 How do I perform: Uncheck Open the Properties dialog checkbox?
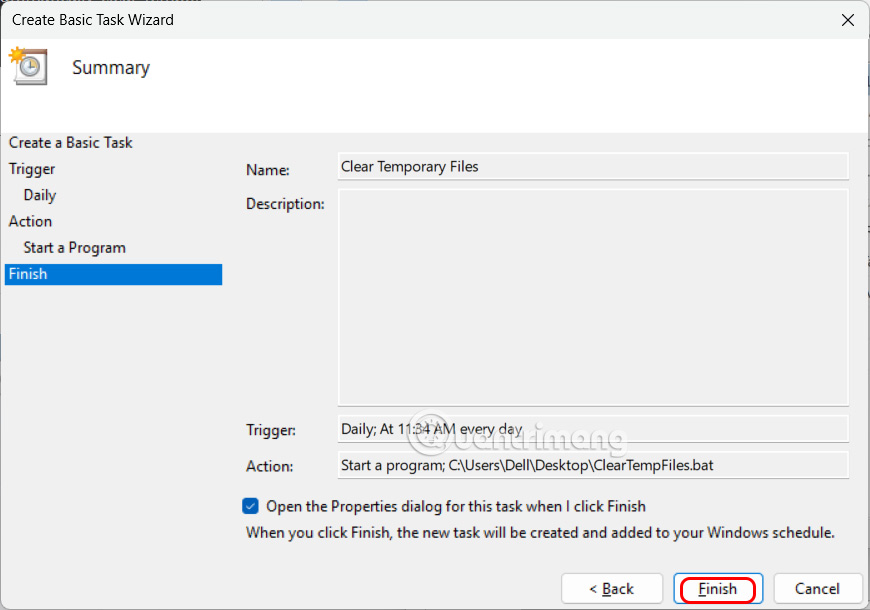(x=250, y=506)
